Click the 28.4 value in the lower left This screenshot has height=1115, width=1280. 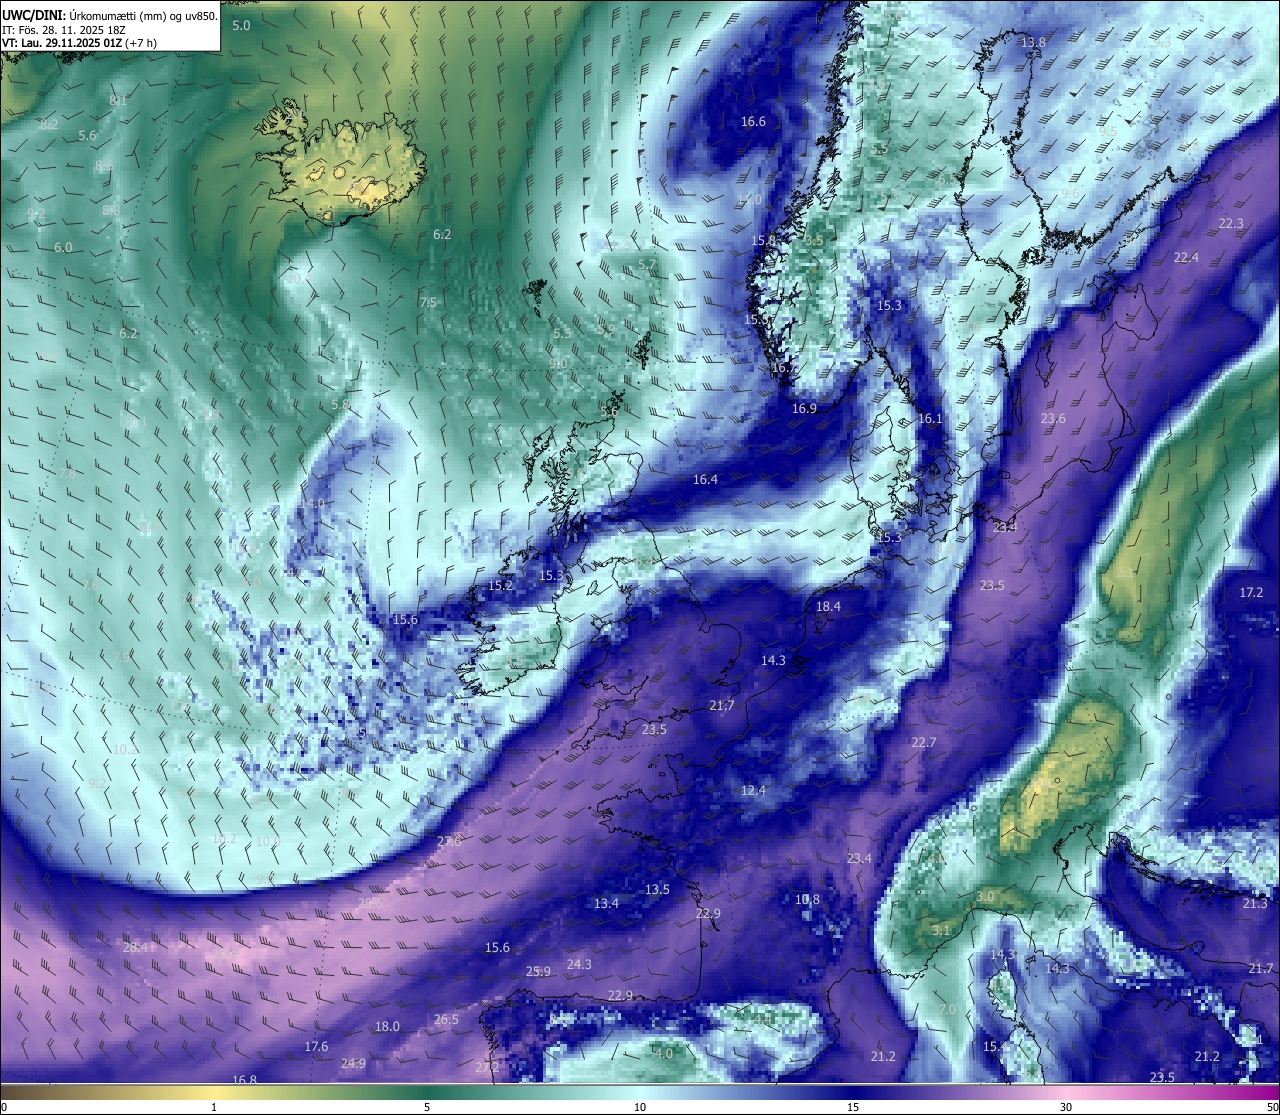coord(135,948)
